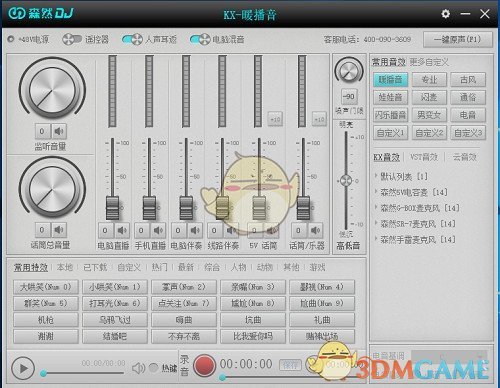Open the 人物 effects tab
This screenshot has width=500, height=388.
click(239, 267)
